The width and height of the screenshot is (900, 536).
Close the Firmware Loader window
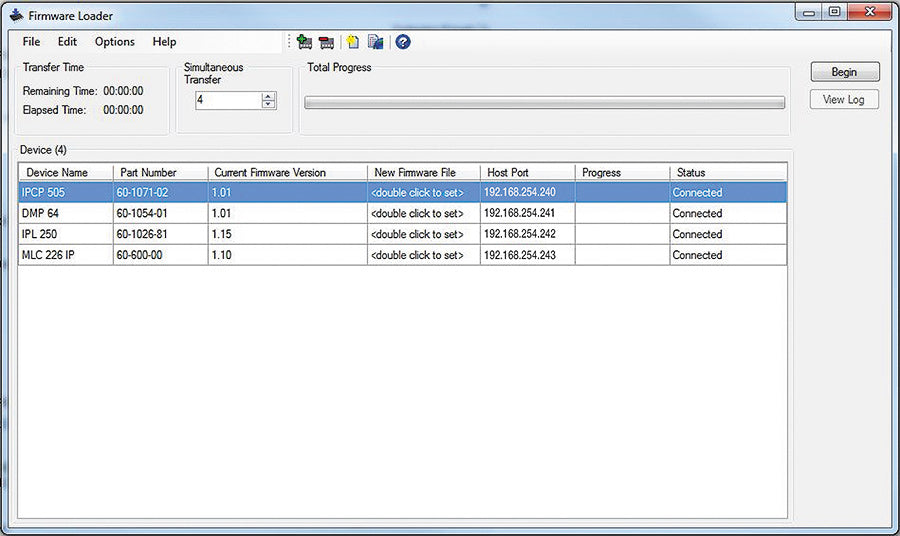pyautogui.click(x=870, y=12)
